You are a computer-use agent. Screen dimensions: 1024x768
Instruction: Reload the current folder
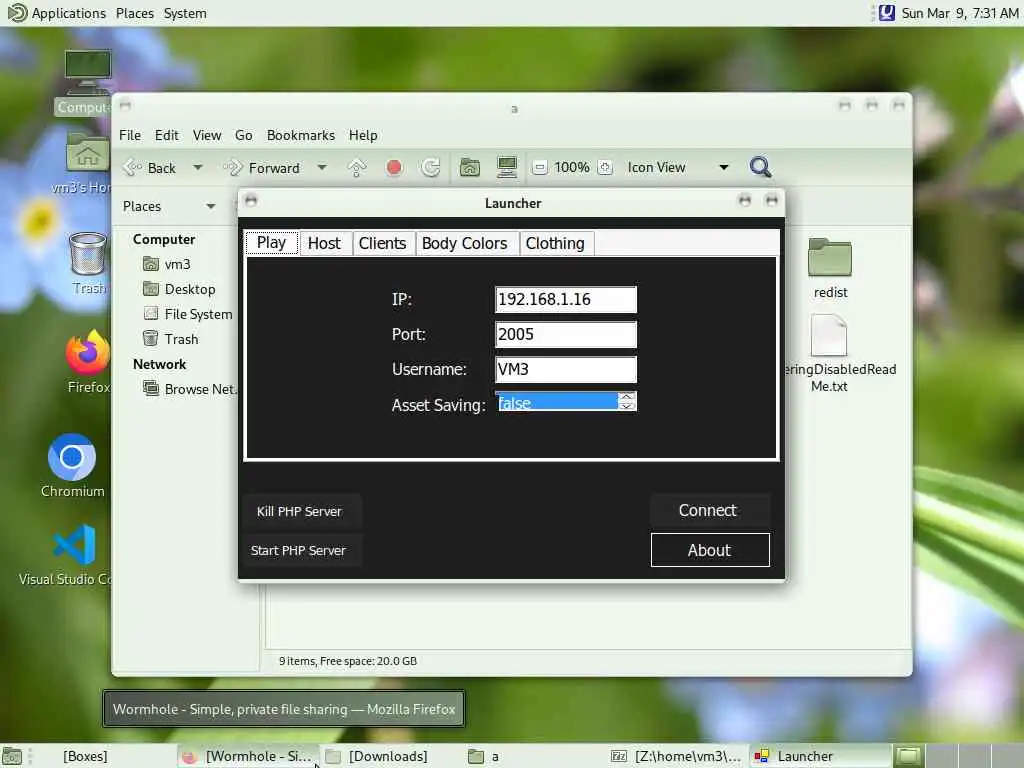431,168
